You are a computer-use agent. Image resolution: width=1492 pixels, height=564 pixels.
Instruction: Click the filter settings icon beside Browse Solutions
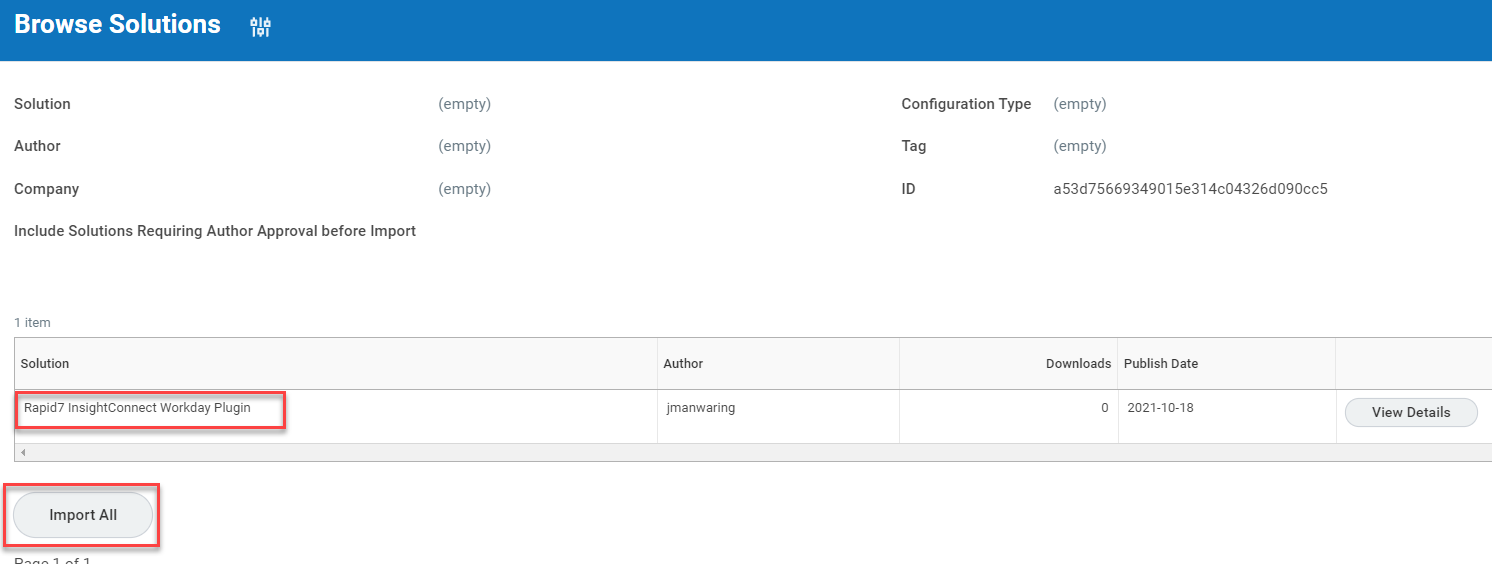260,27
